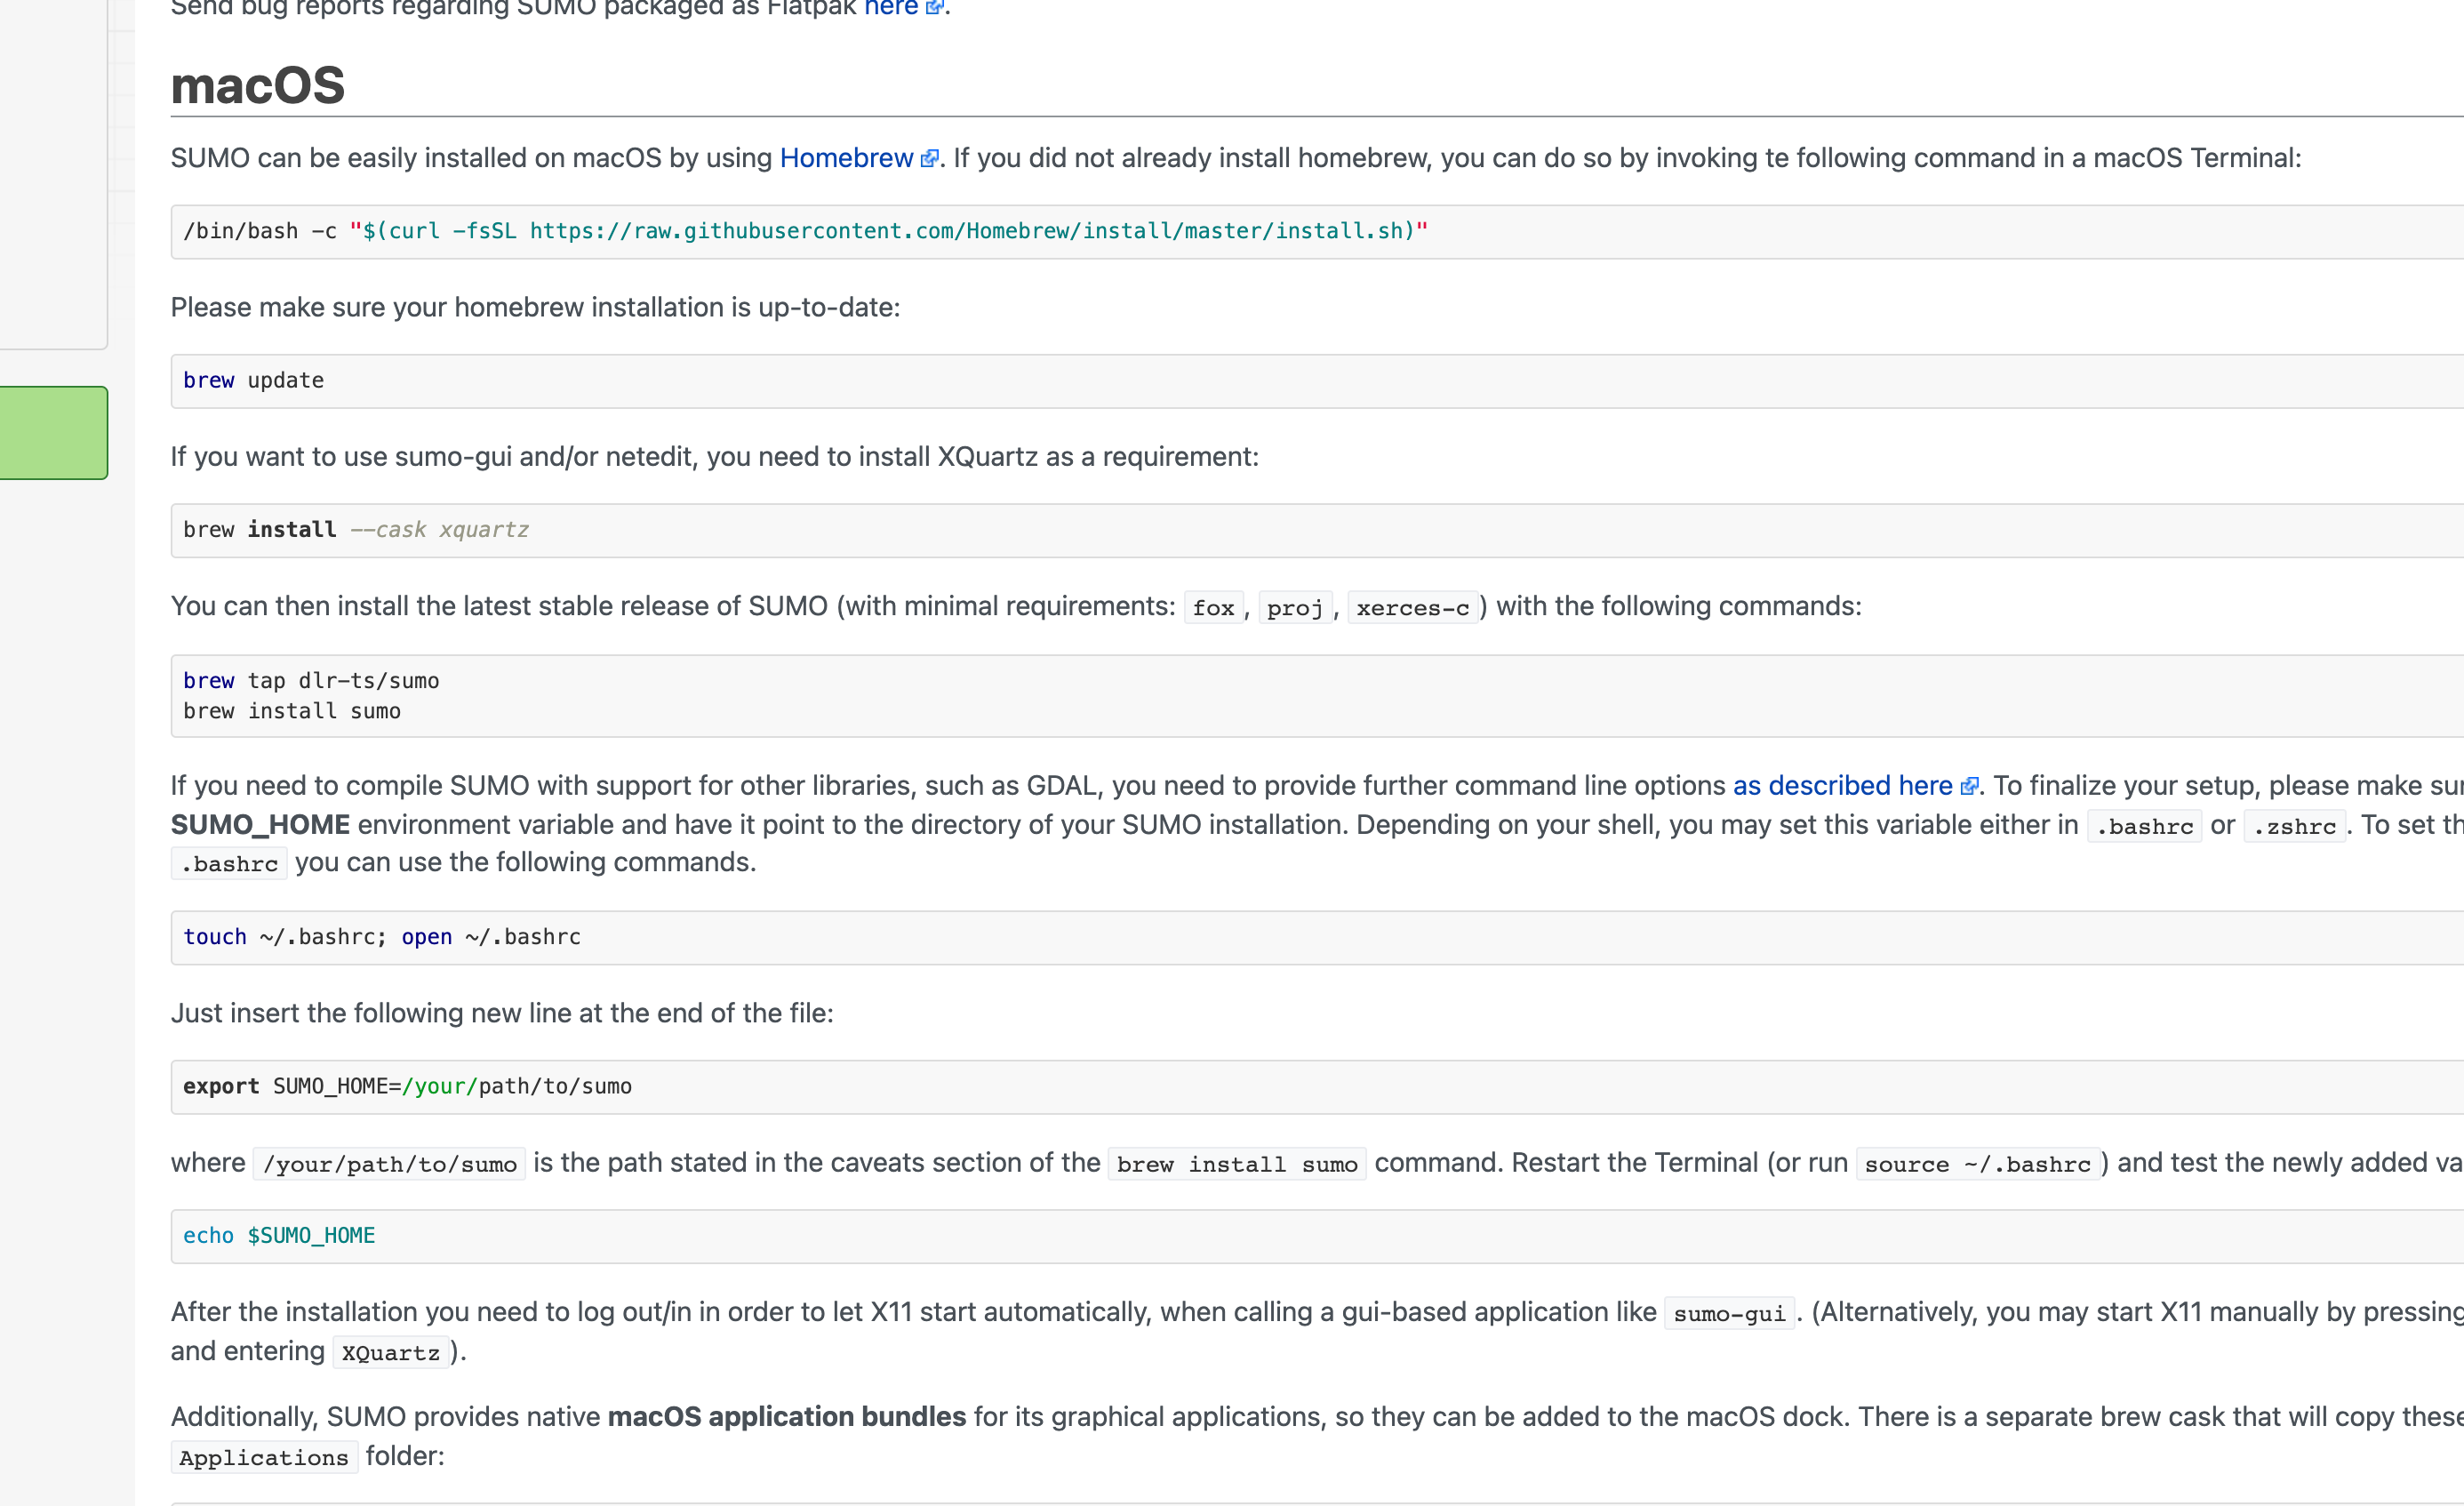Click the "brew tap dlr-ts/sumo" command line
The image size is (2464, 1506).
click(311, 680)
